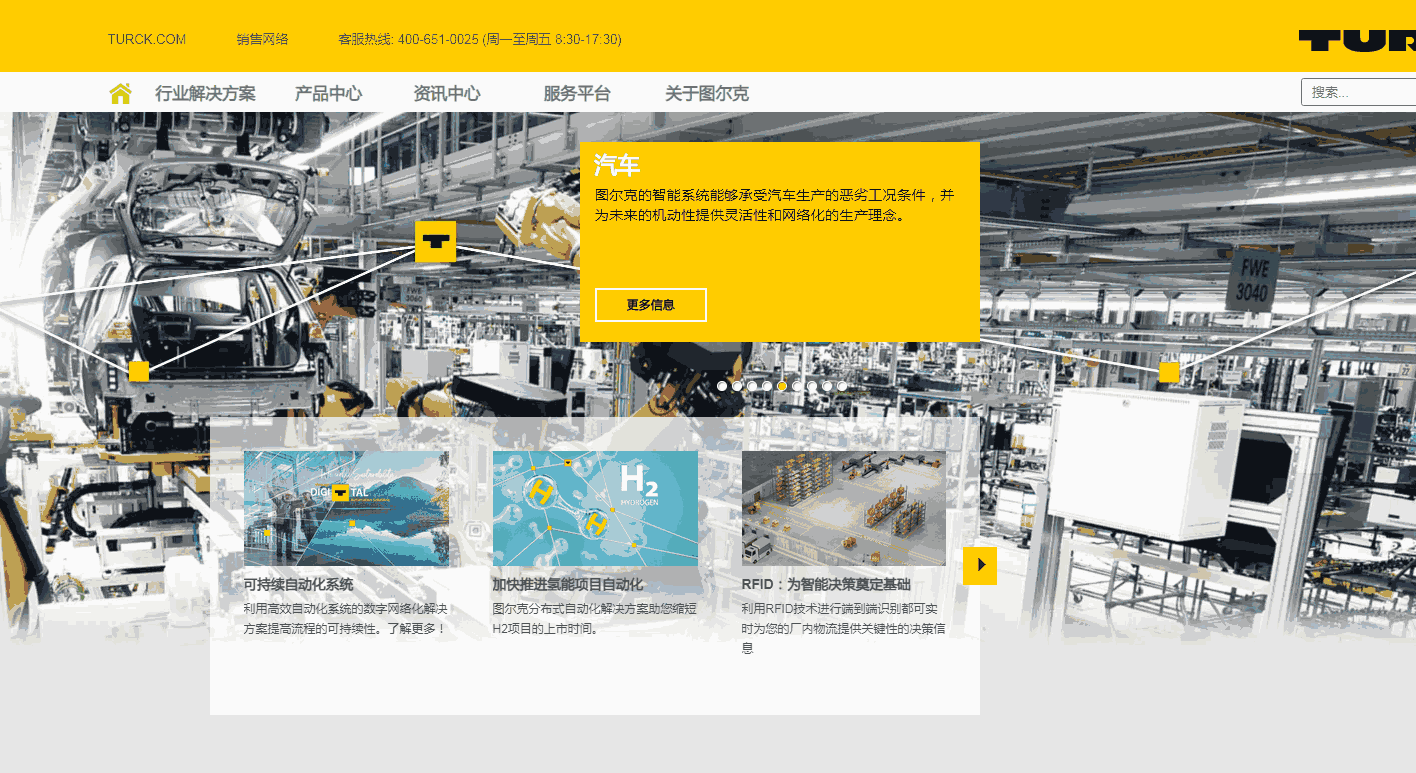This screenshot has width=1416, height=773.
Task: Click the 更多信息 button
Action: coord(650,305)
